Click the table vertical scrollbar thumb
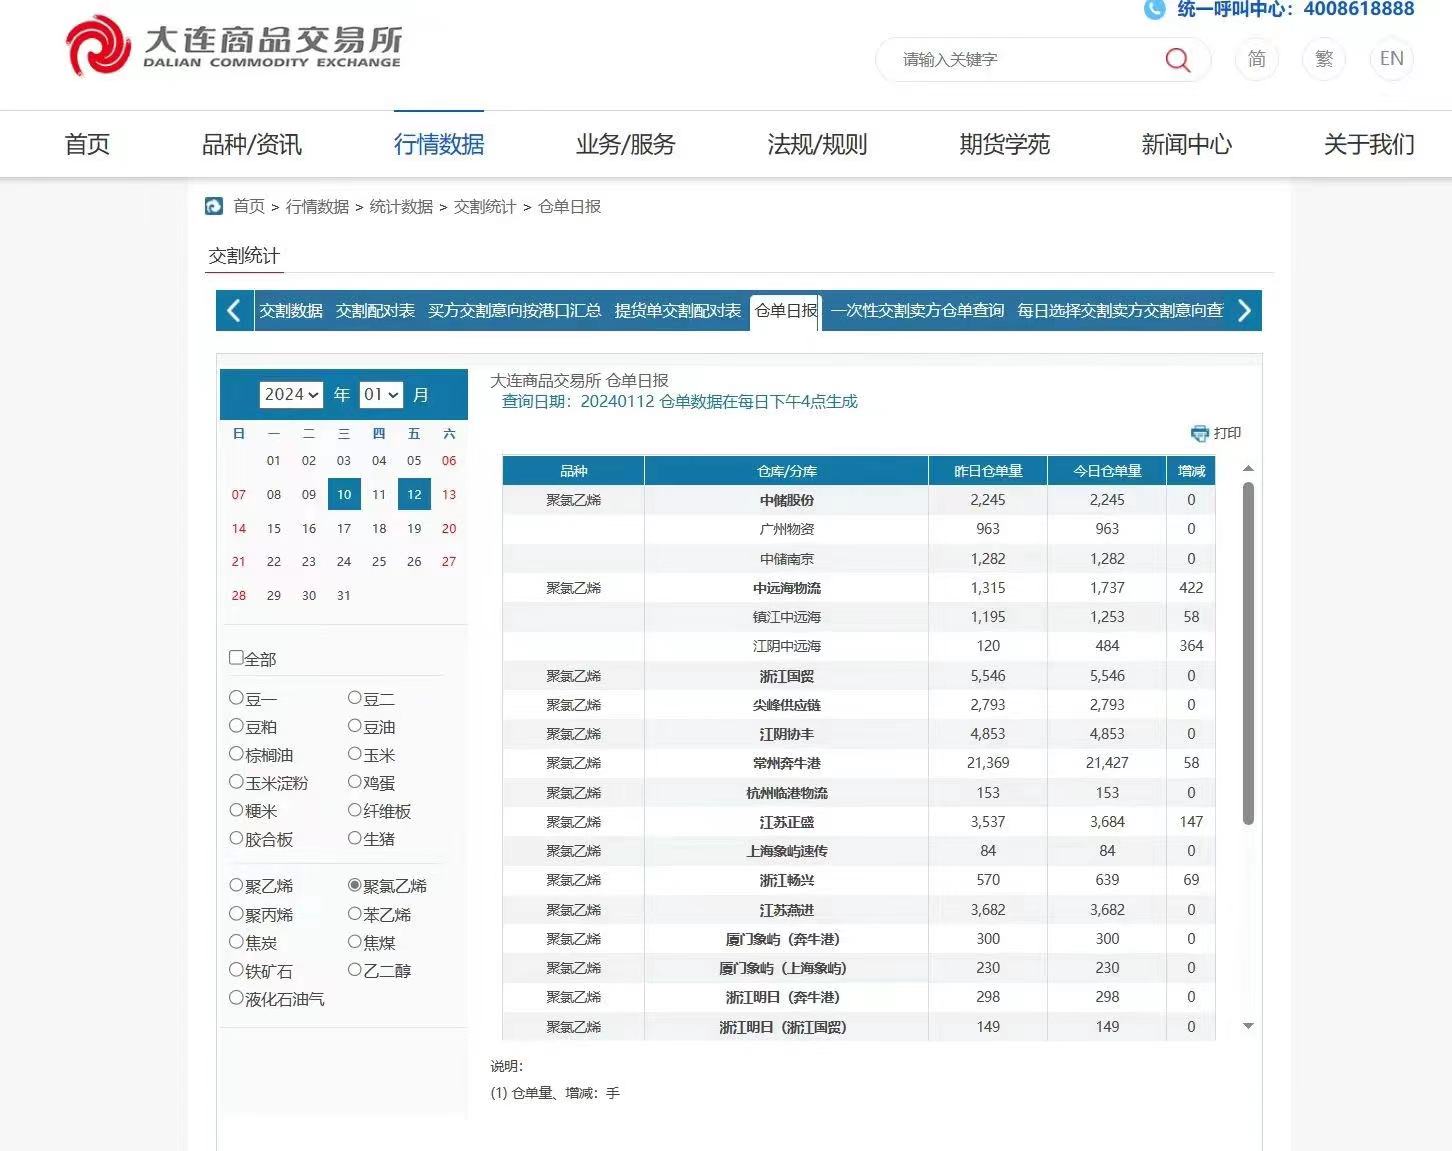The height and width of the screenshot is (1151, 1452). pos(1248,653)
